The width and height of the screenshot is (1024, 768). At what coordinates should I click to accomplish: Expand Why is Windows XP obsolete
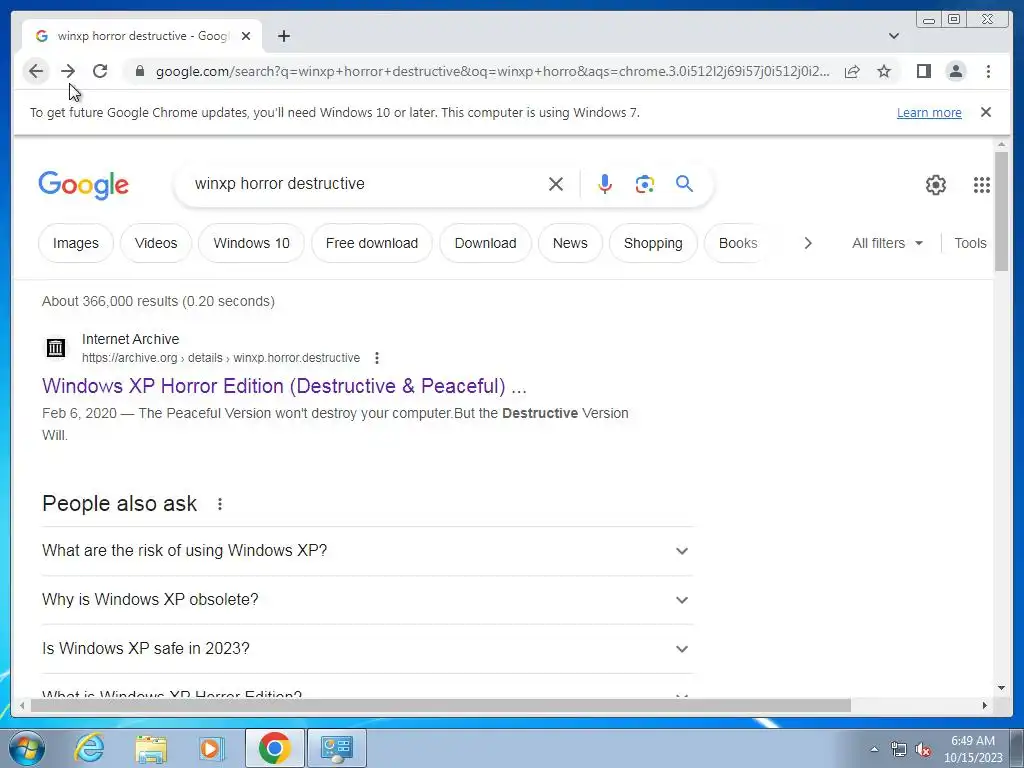[367, 600]
